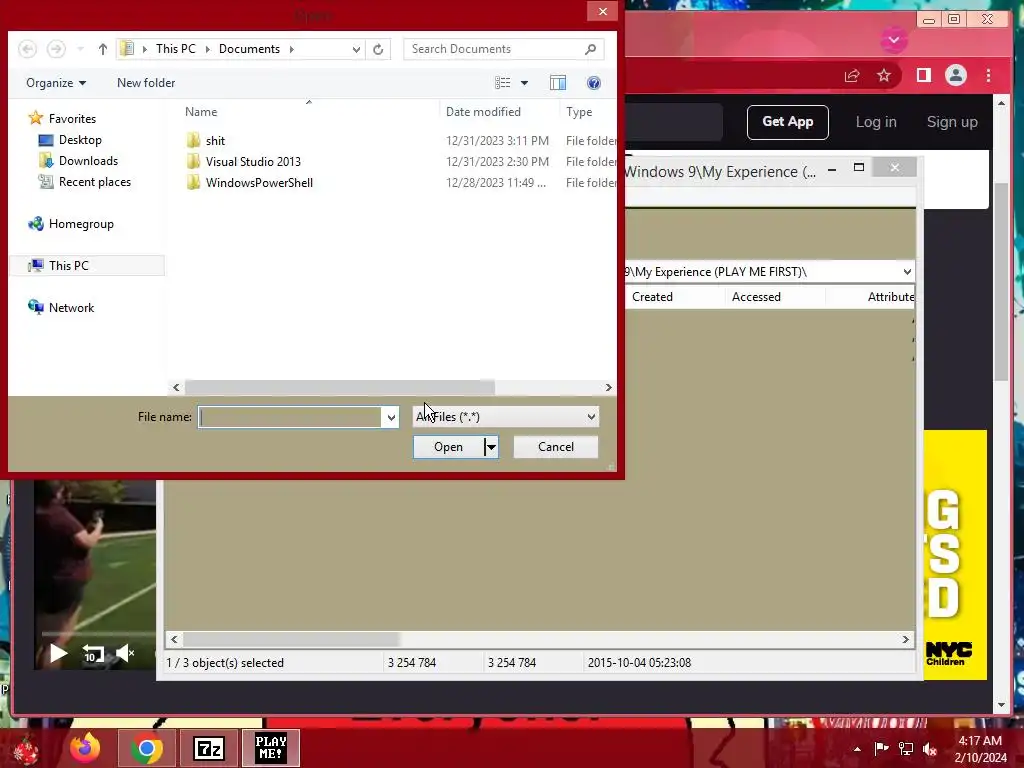Select the Favorites star in sidebar
Viewport: 1024px width, 768px height.
(35, 118)
